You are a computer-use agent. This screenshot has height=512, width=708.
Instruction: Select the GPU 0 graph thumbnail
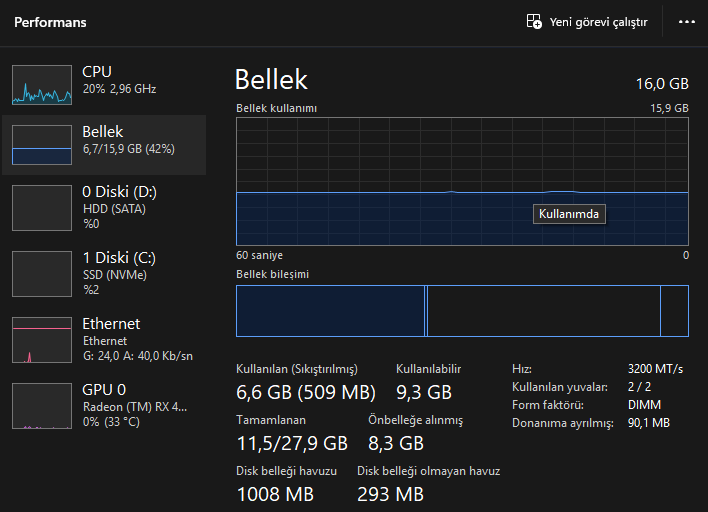(42, 405)
